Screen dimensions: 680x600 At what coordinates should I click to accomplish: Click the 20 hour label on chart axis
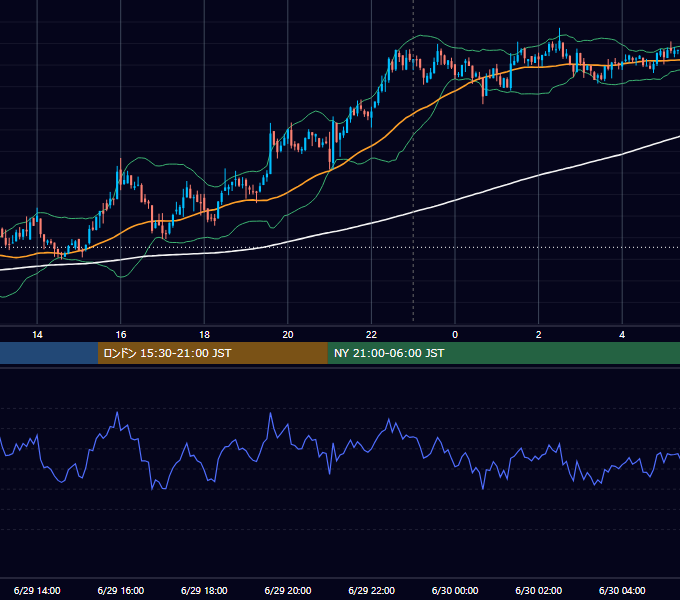click(288, 335)
